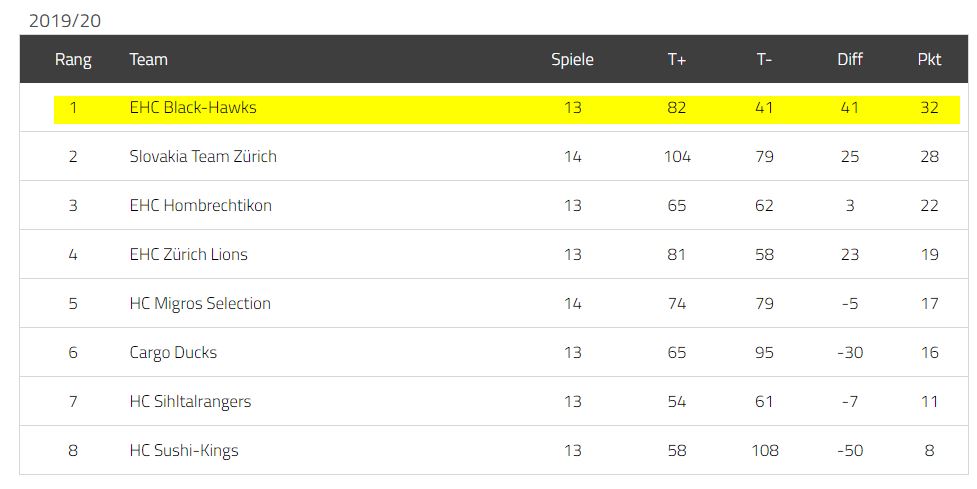Click the 2019/20 season heading
977x489 pixels.
[x=65, y=21]
